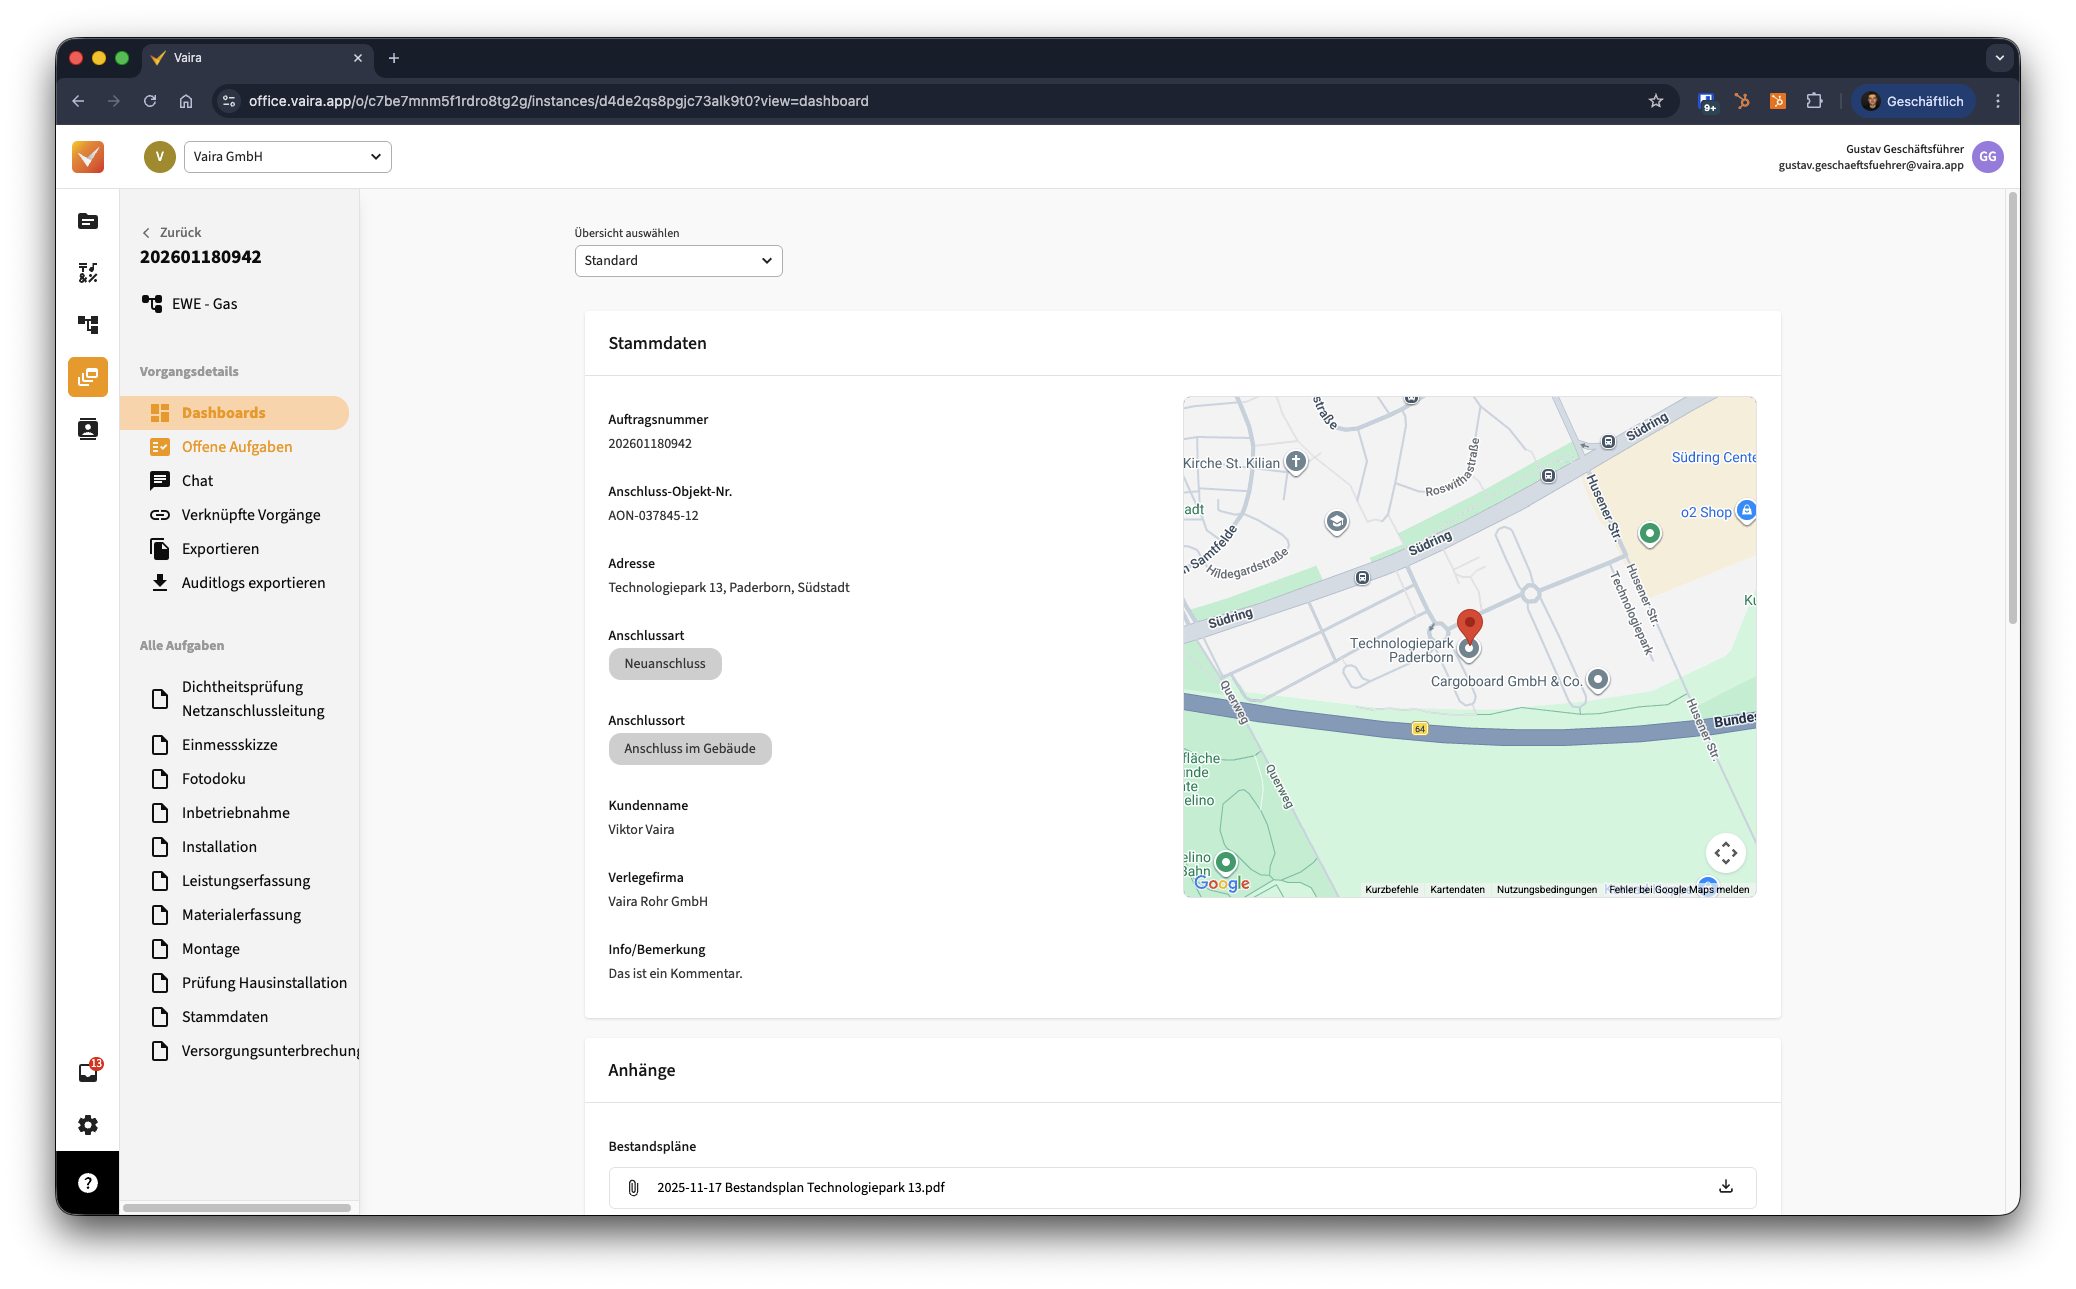Expand the browser tab search chevron
This screenshot has height=1289, width=2076.
tap(1999, 58)
